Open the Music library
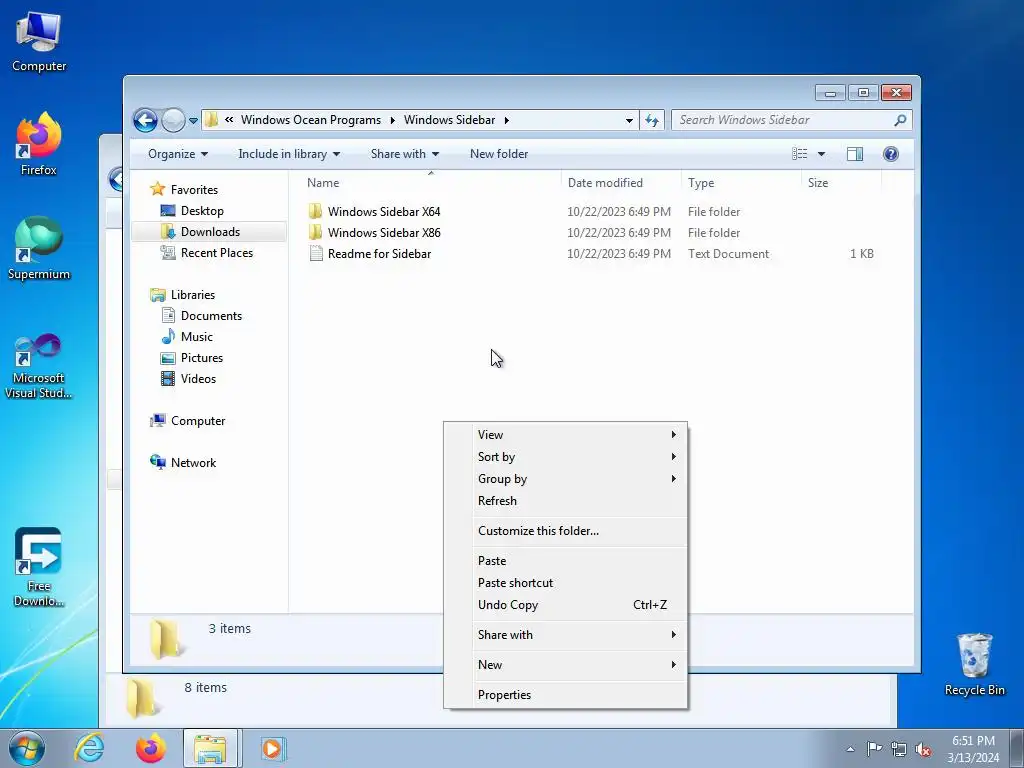This screenshot has height=768, width=1024. pyautogui.click(x=197, y=336)
